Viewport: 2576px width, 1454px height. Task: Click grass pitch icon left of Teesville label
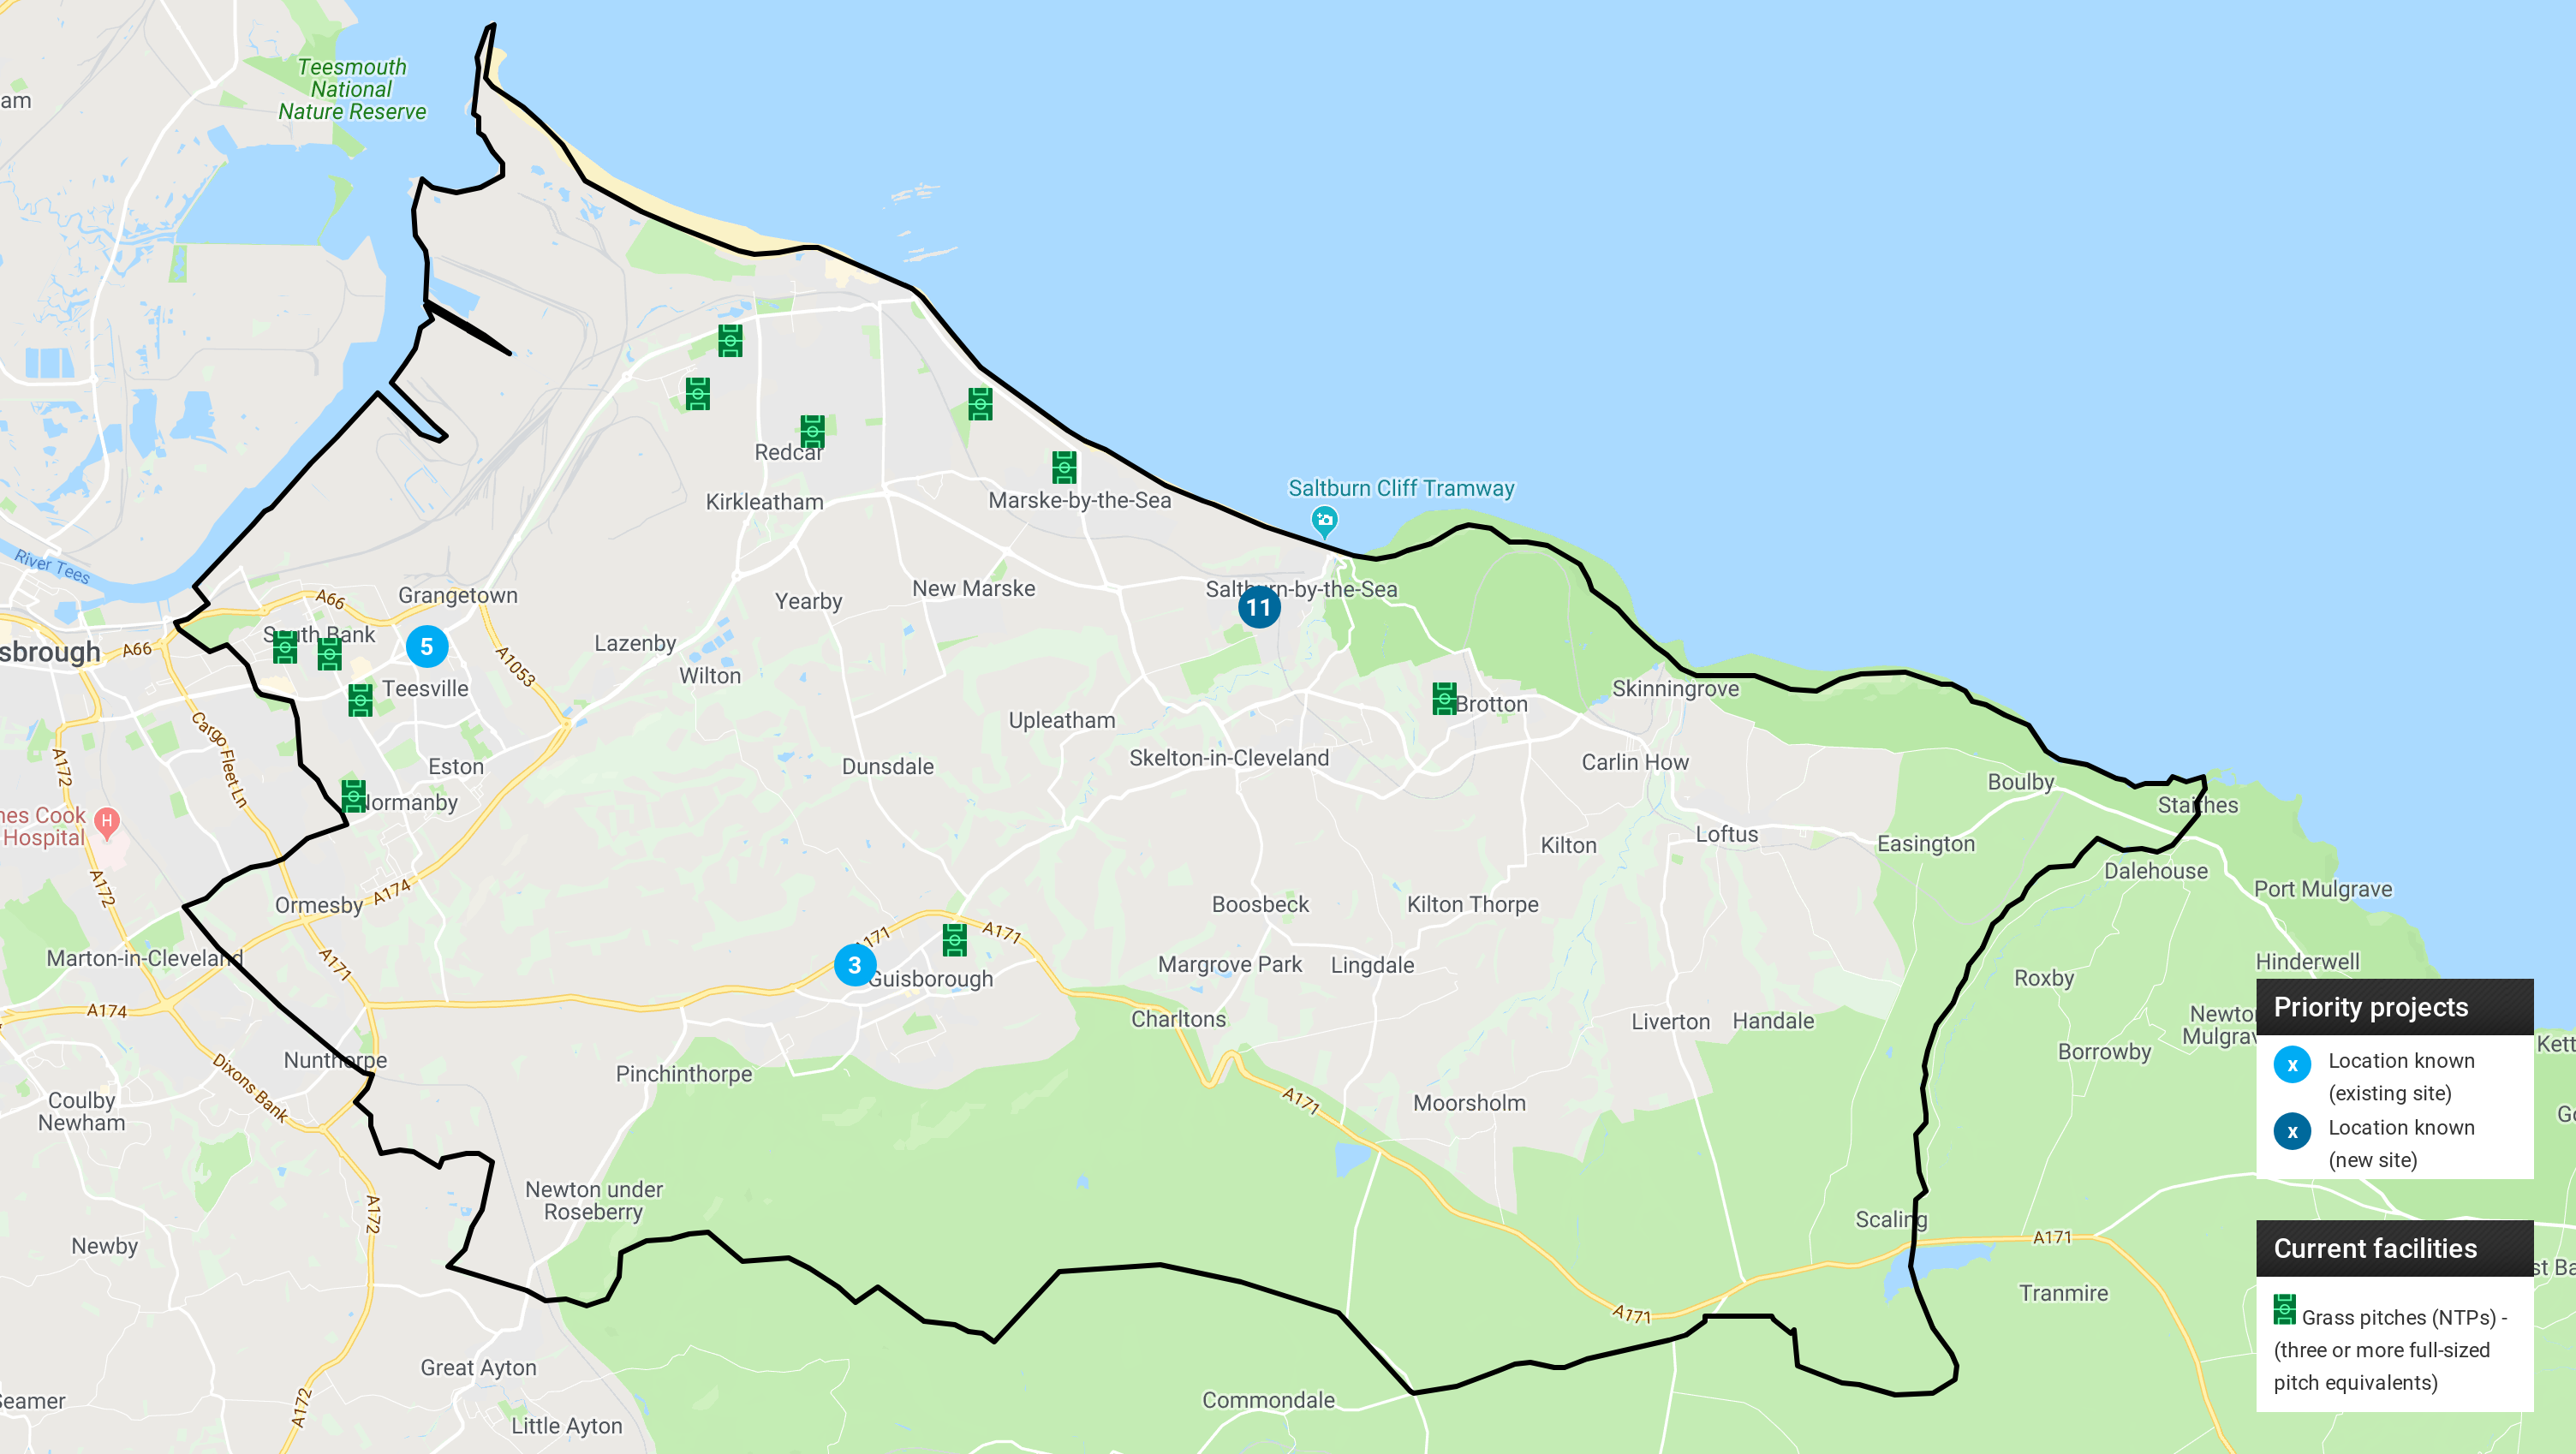(x=360, y=701)
